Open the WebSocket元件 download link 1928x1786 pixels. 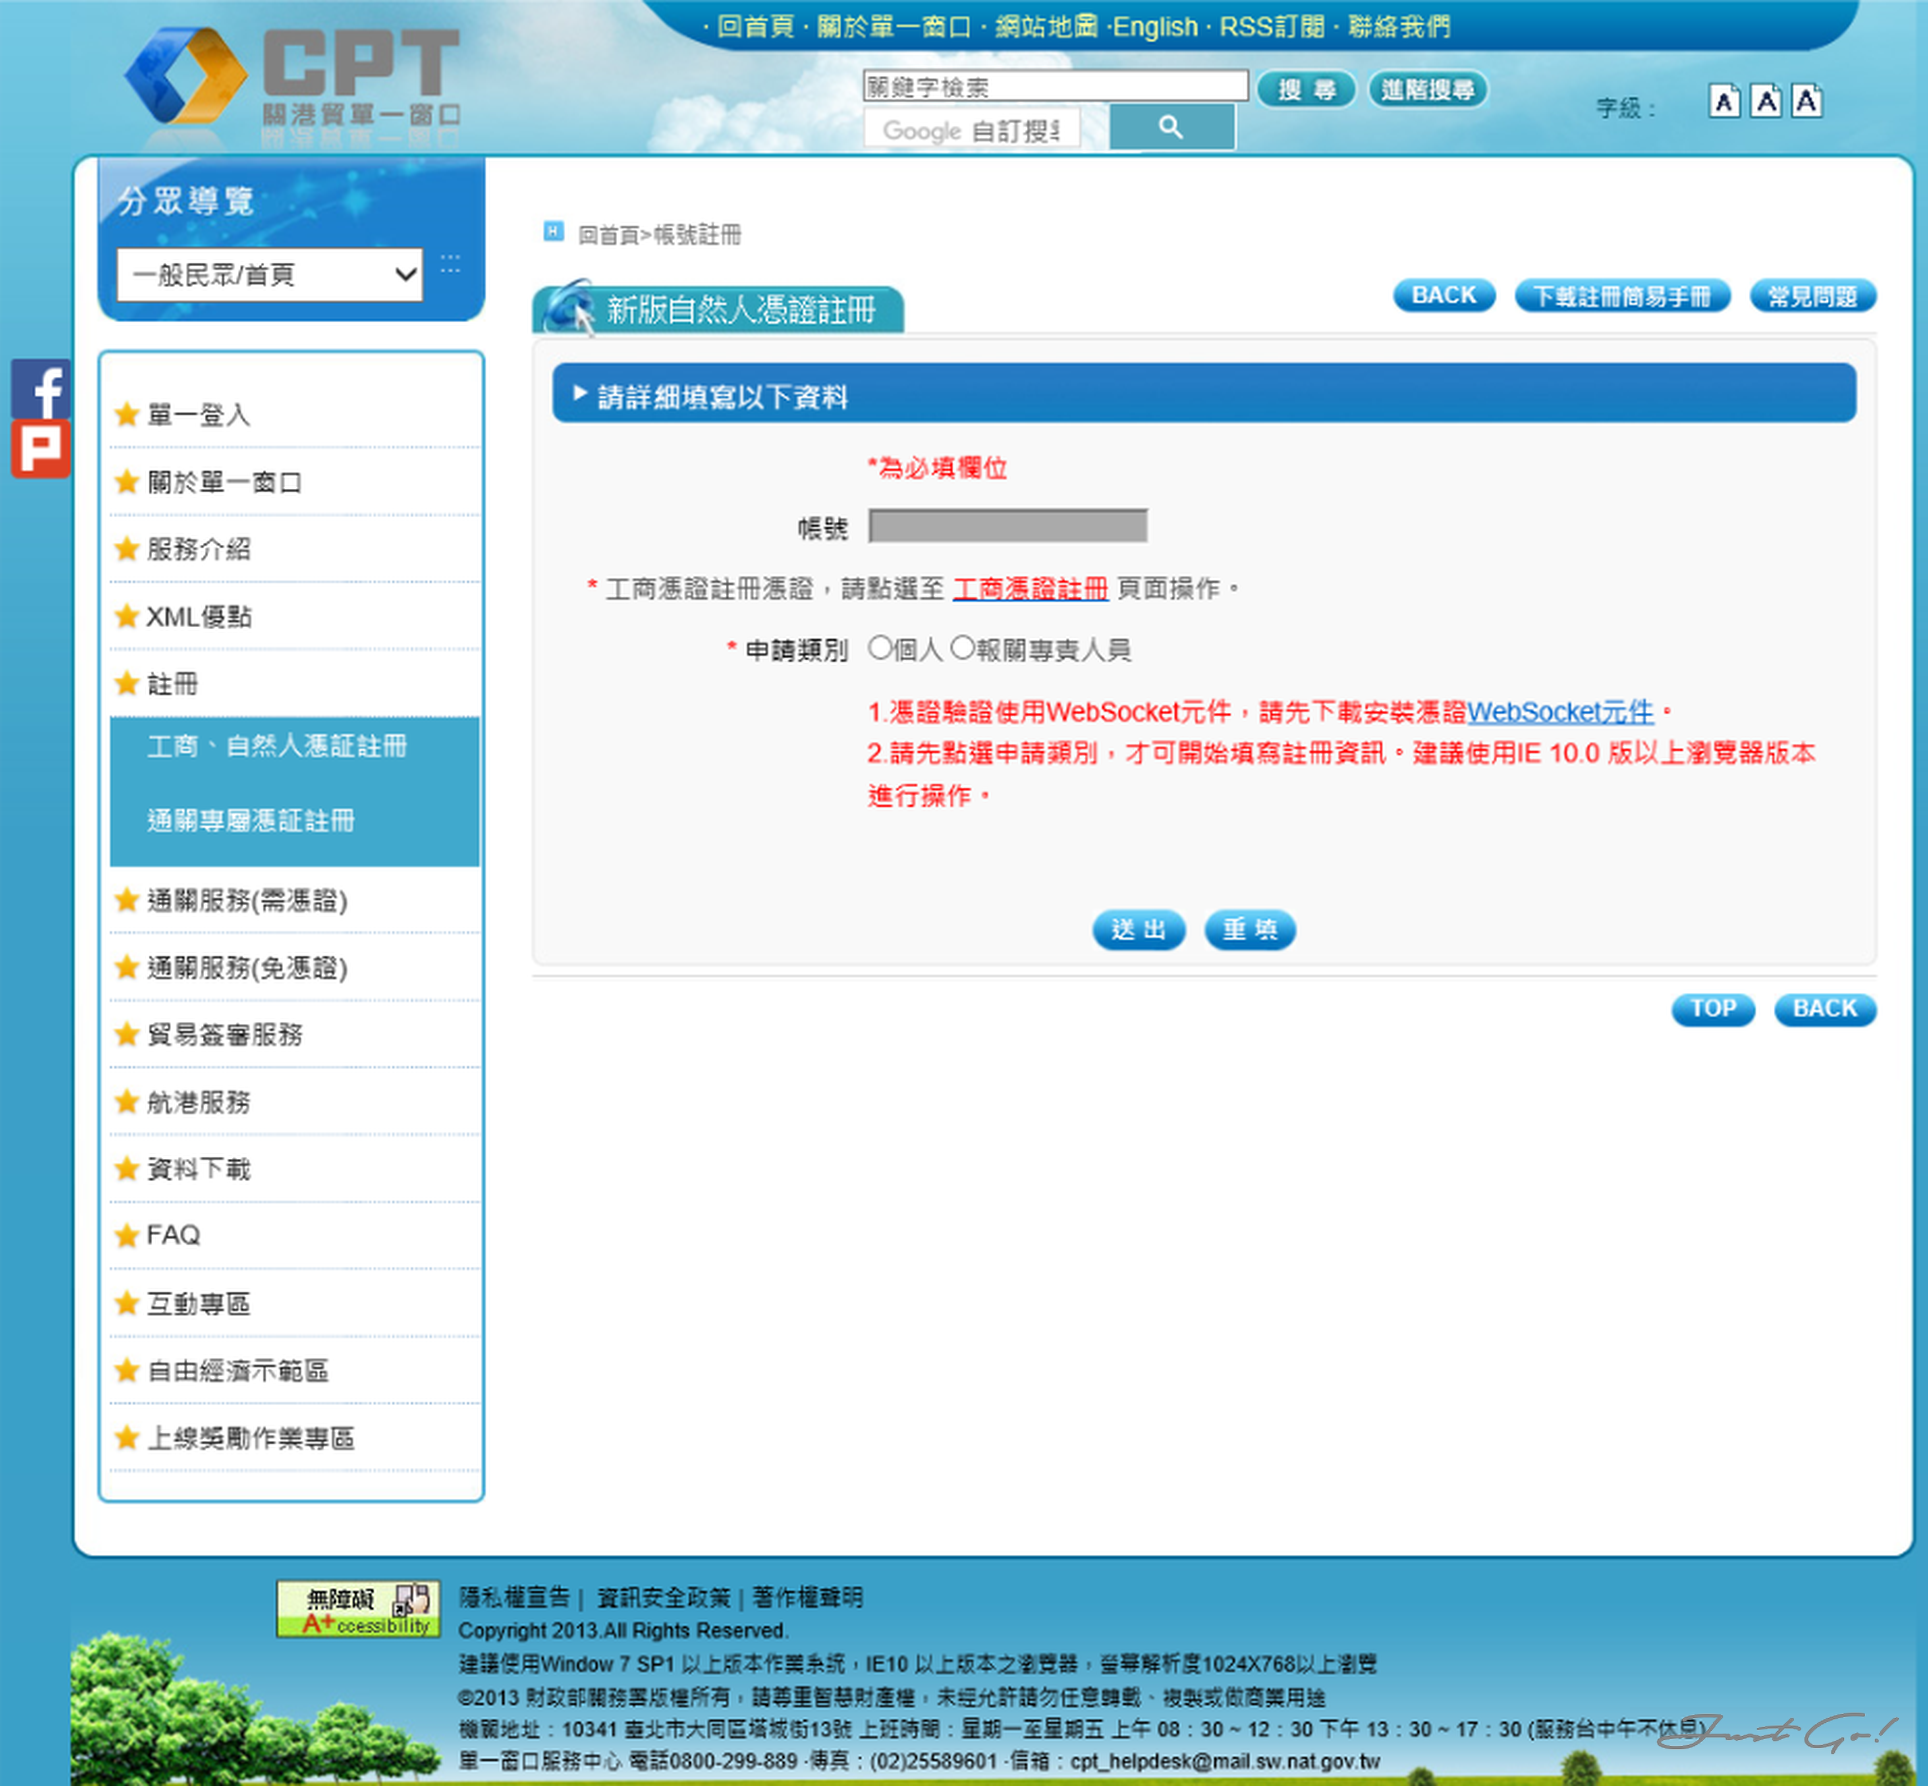pyautogui.click(x=1559, y=712)
